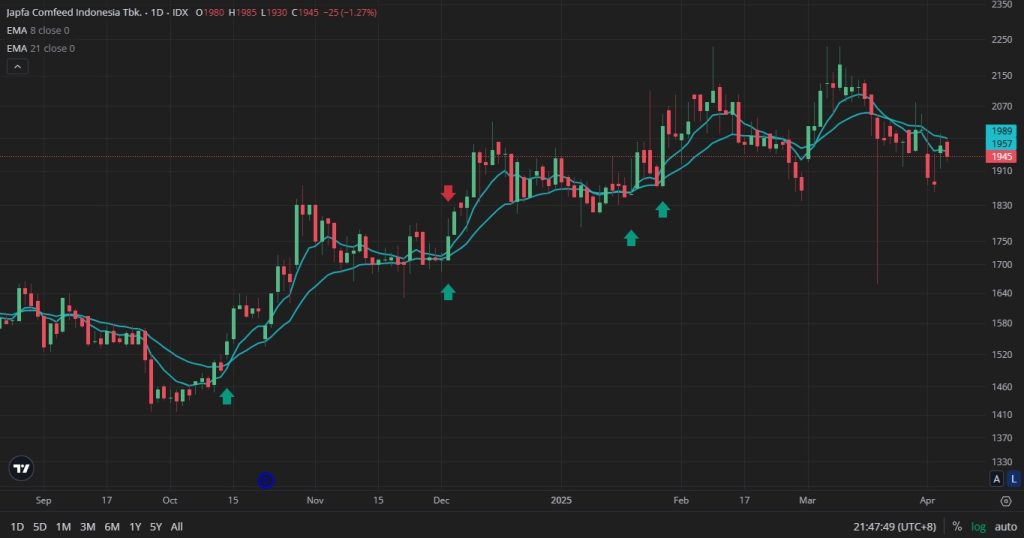Toggle percent scale in bottom bar

(x=957, y=526)
